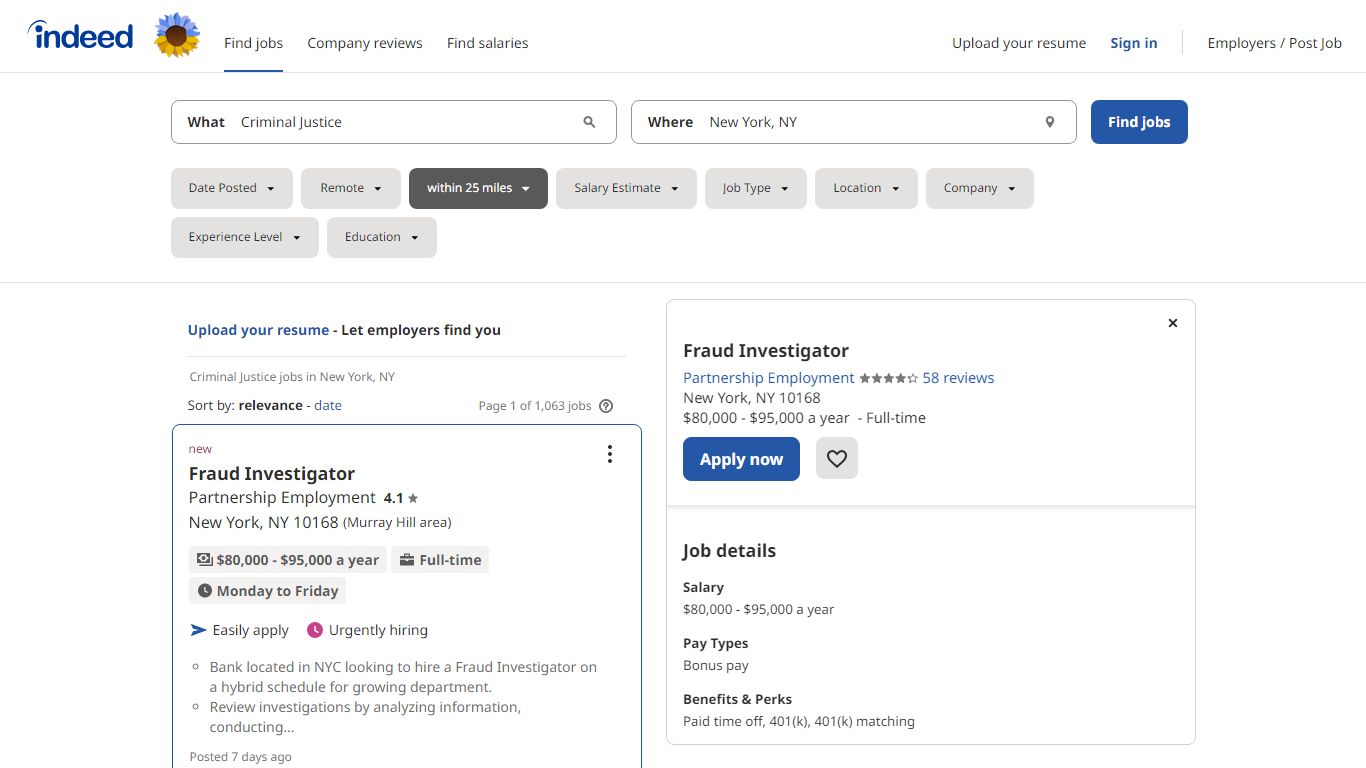Click the Apply now button
Image resolution: width=1366 pixels, height=768 pixels.
(741, 459)
